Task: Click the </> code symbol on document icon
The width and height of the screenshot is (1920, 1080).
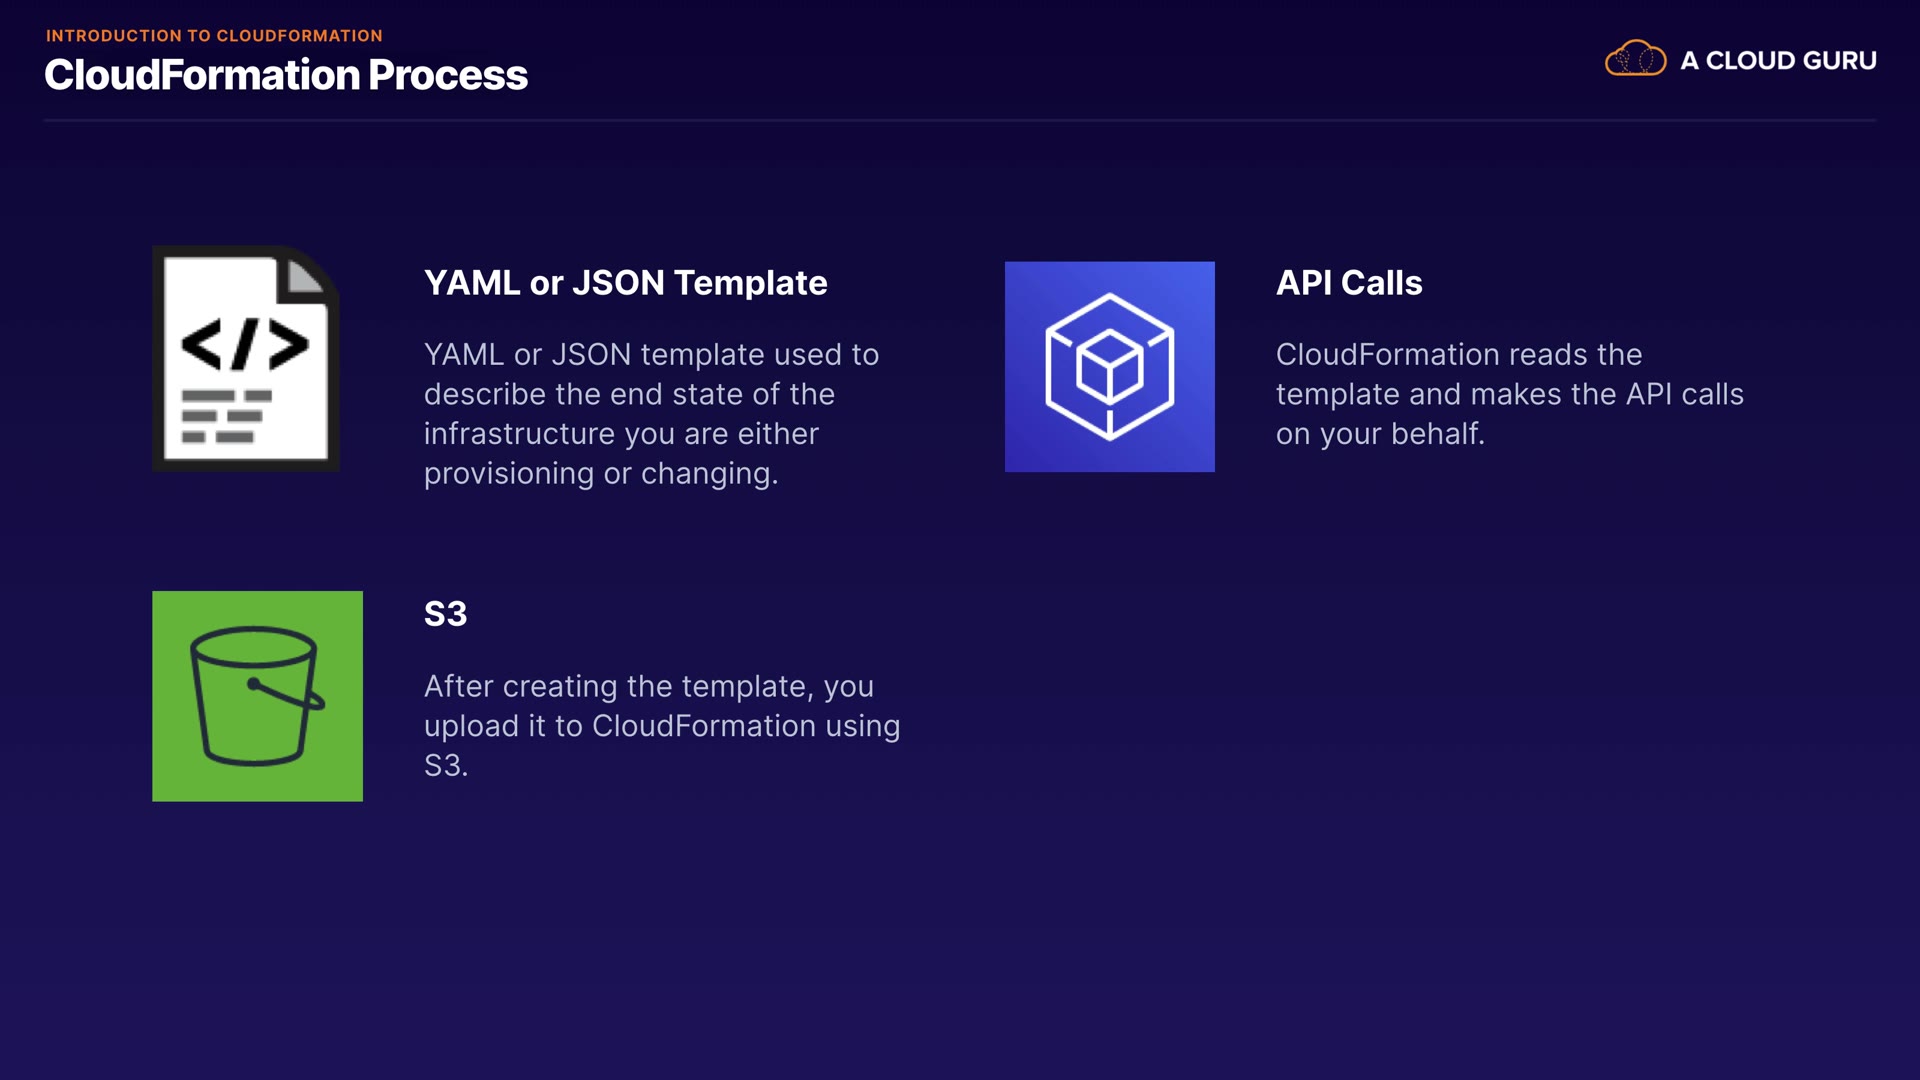Action: 245,344
